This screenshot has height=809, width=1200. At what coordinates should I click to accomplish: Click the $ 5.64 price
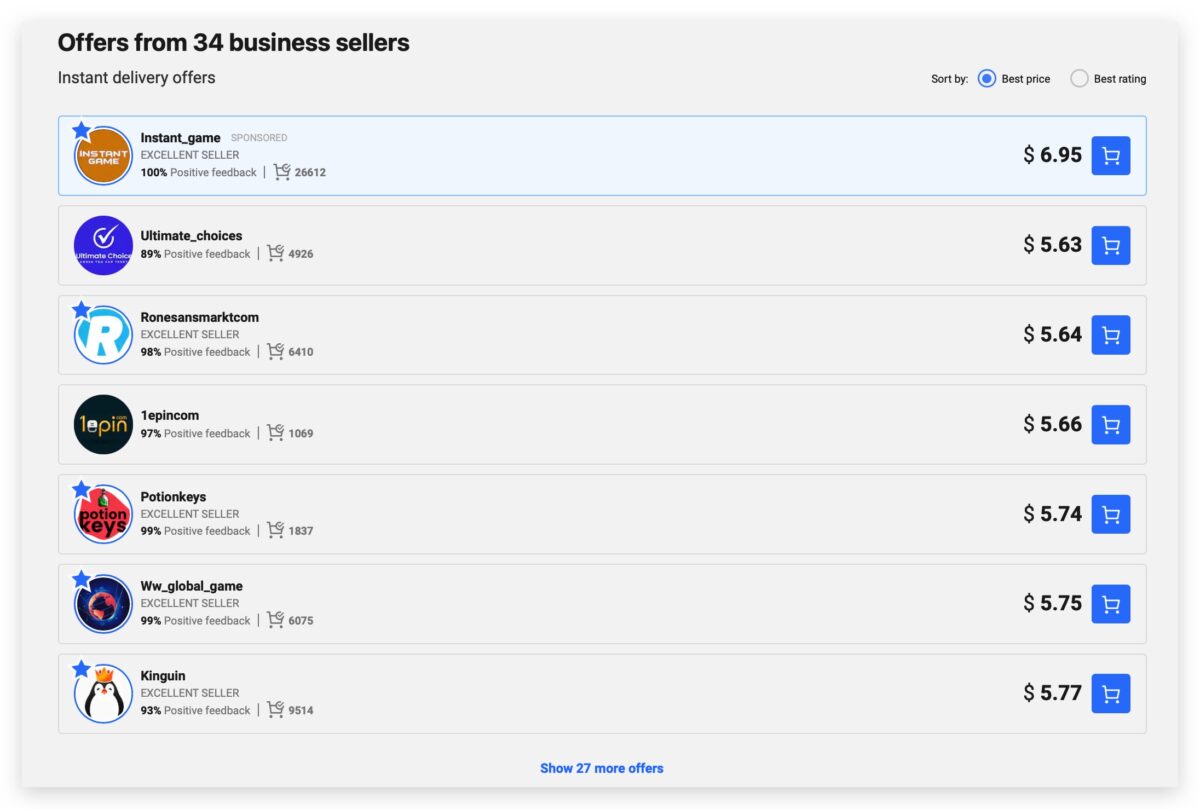[1052, 335]
